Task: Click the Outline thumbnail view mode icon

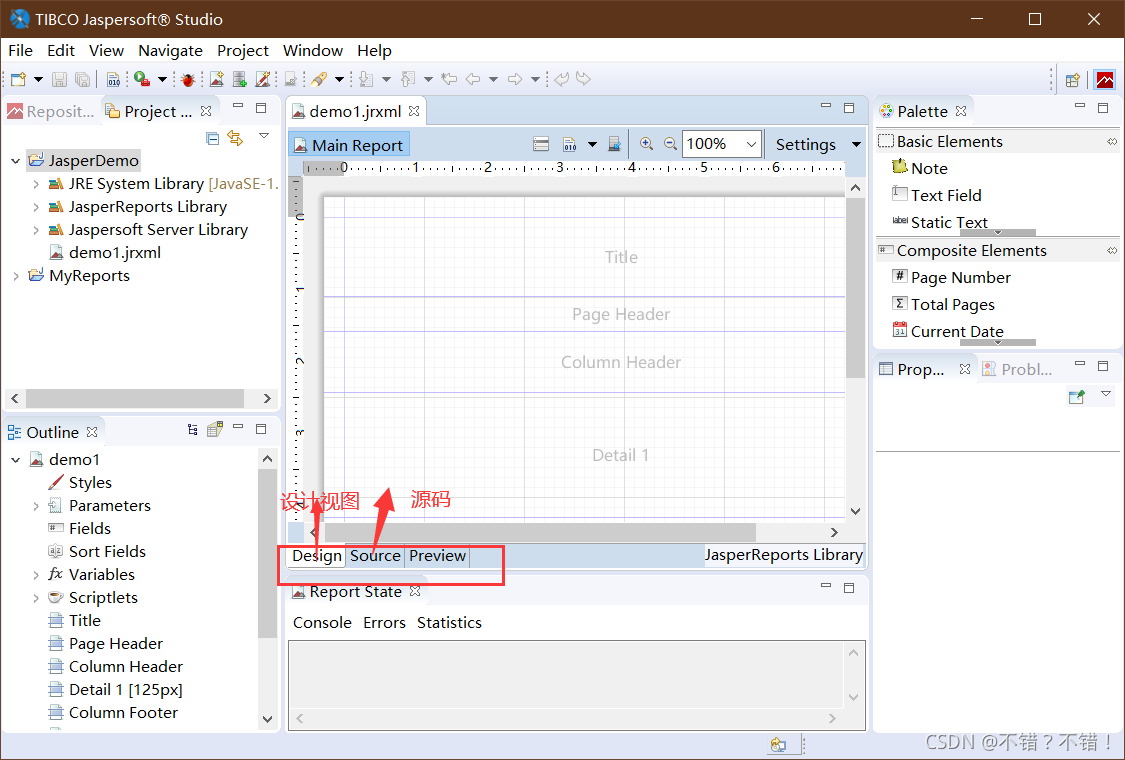Action: click(215, 429)
